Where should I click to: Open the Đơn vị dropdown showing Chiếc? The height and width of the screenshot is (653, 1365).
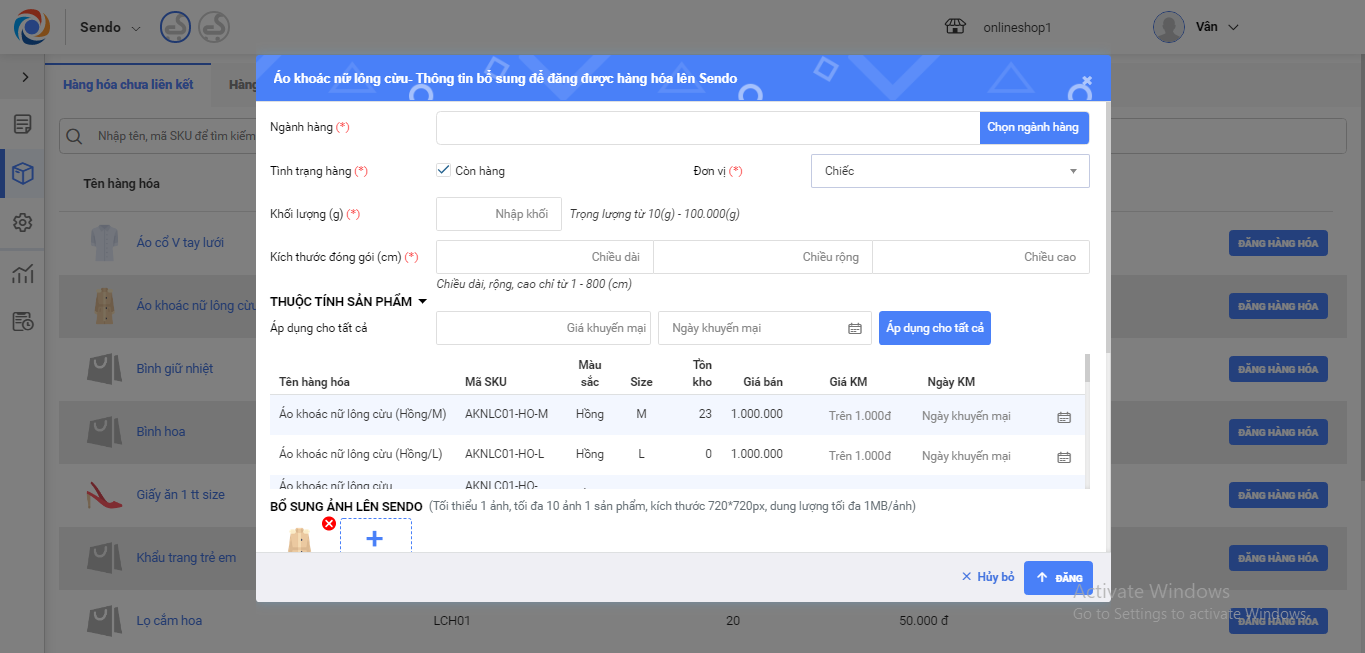(x=949, y=171)
